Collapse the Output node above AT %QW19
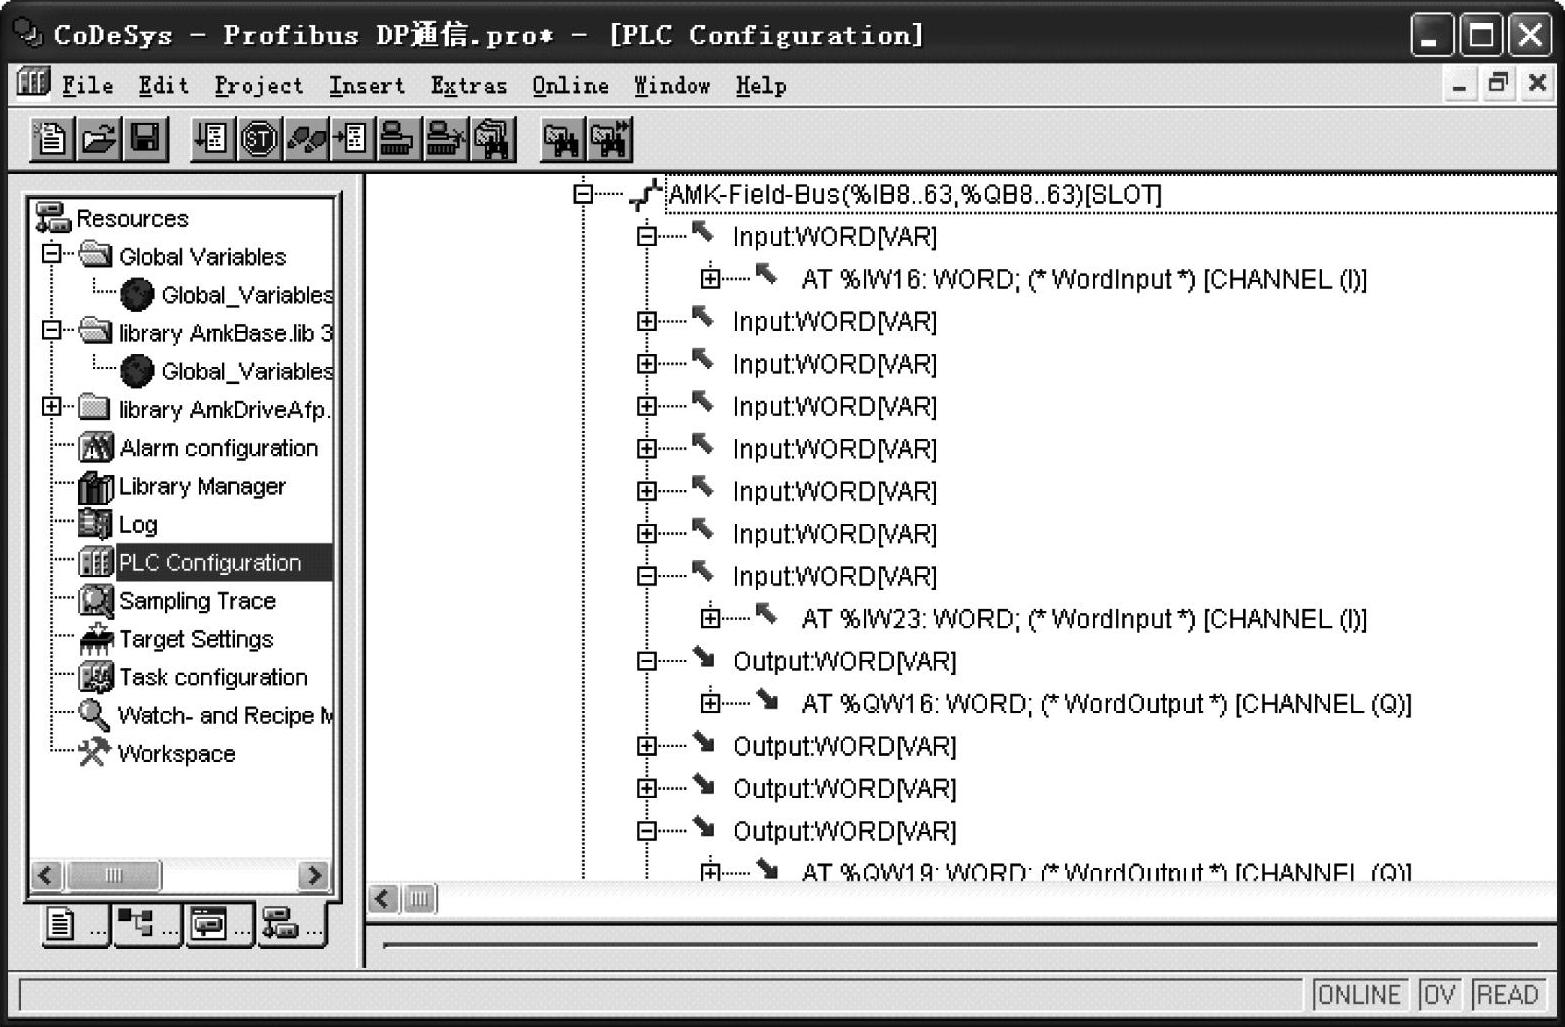This screenshot has height=1027, width=1565. pos(647,830)
